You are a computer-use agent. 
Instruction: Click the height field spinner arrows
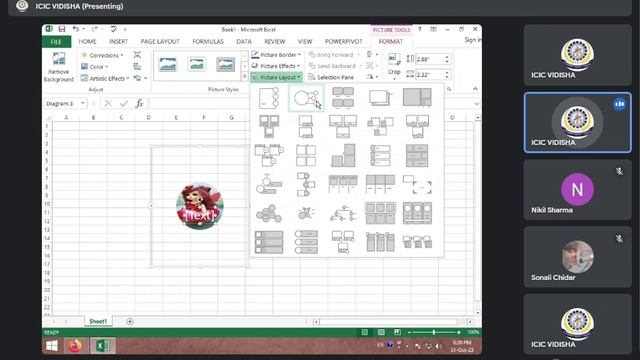(447, 59)
